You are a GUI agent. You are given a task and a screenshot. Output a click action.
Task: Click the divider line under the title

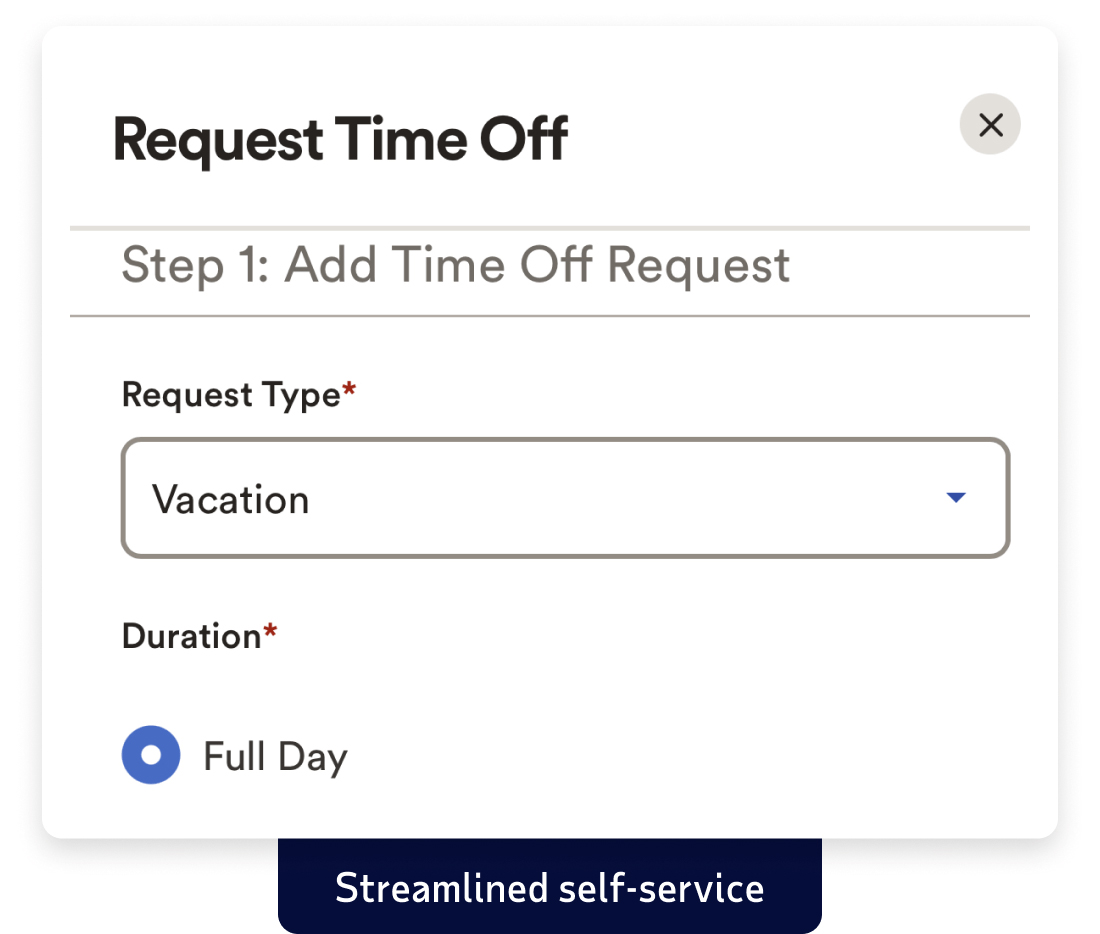(x=550, y=227)
